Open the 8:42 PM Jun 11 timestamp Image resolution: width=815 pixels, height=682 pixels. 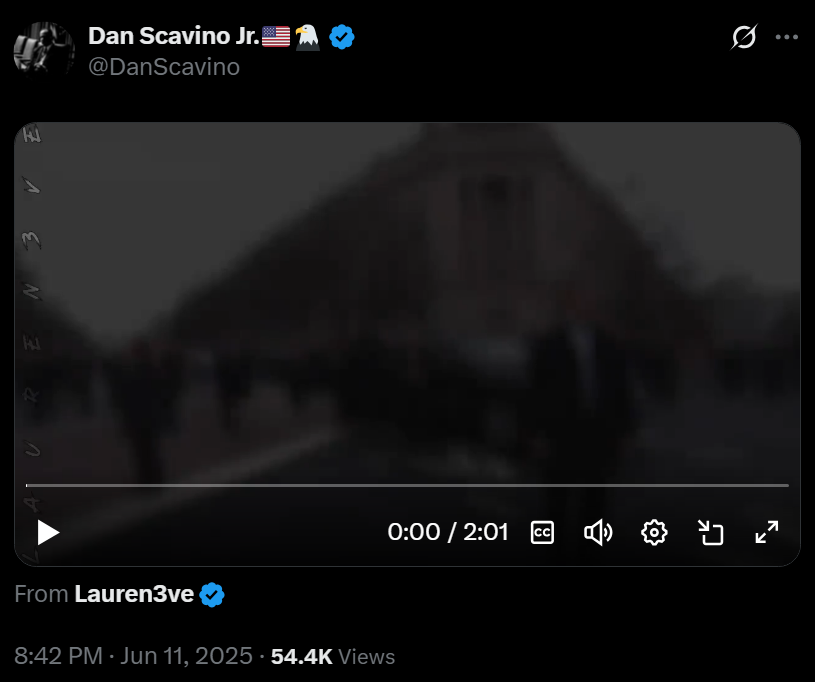coord(134,656)
